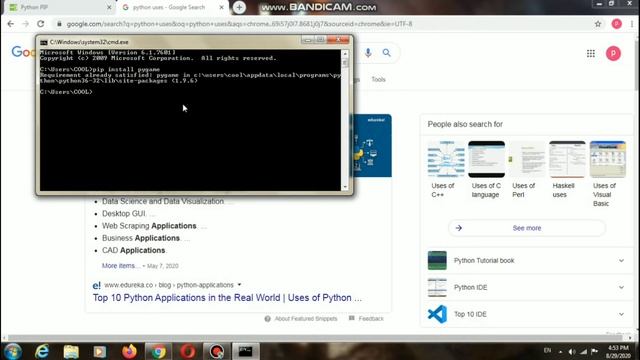Close the Python PIP tab
The image size is (640, 360).
tap(109, 7)
